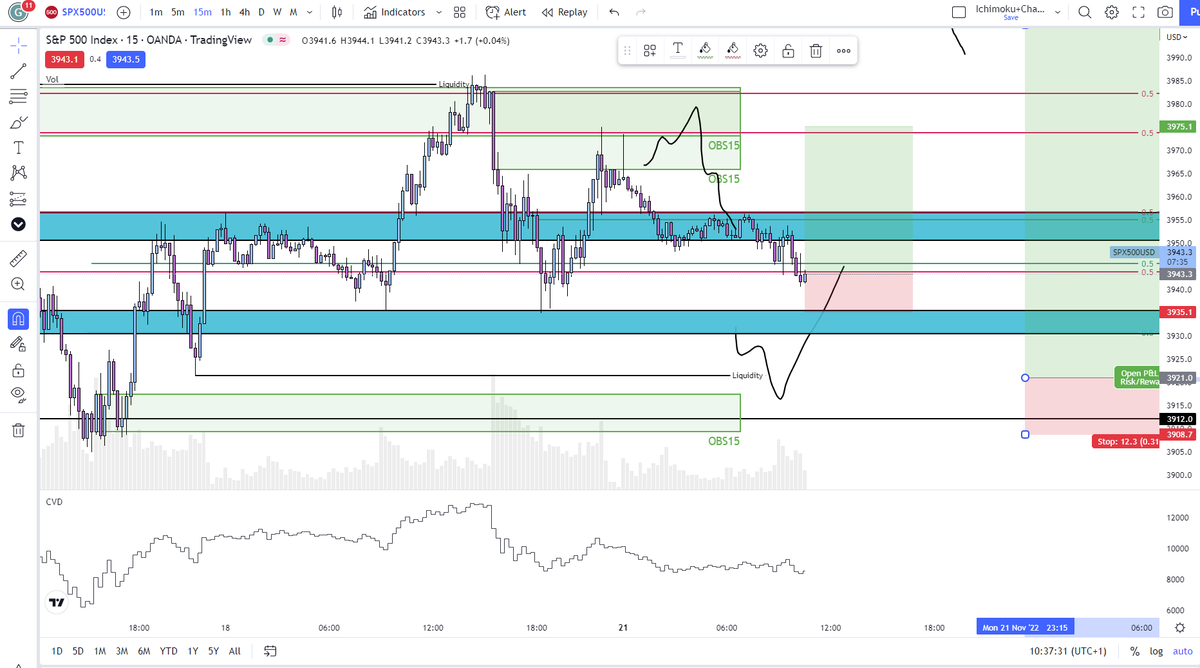
Task: Open indicator templates grid icon
Action: (459, 12)
